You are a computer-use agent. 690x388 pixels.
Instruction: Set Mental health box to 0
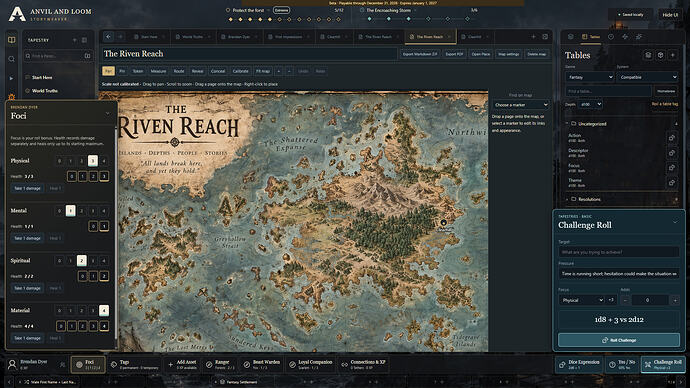click(93, 226)
